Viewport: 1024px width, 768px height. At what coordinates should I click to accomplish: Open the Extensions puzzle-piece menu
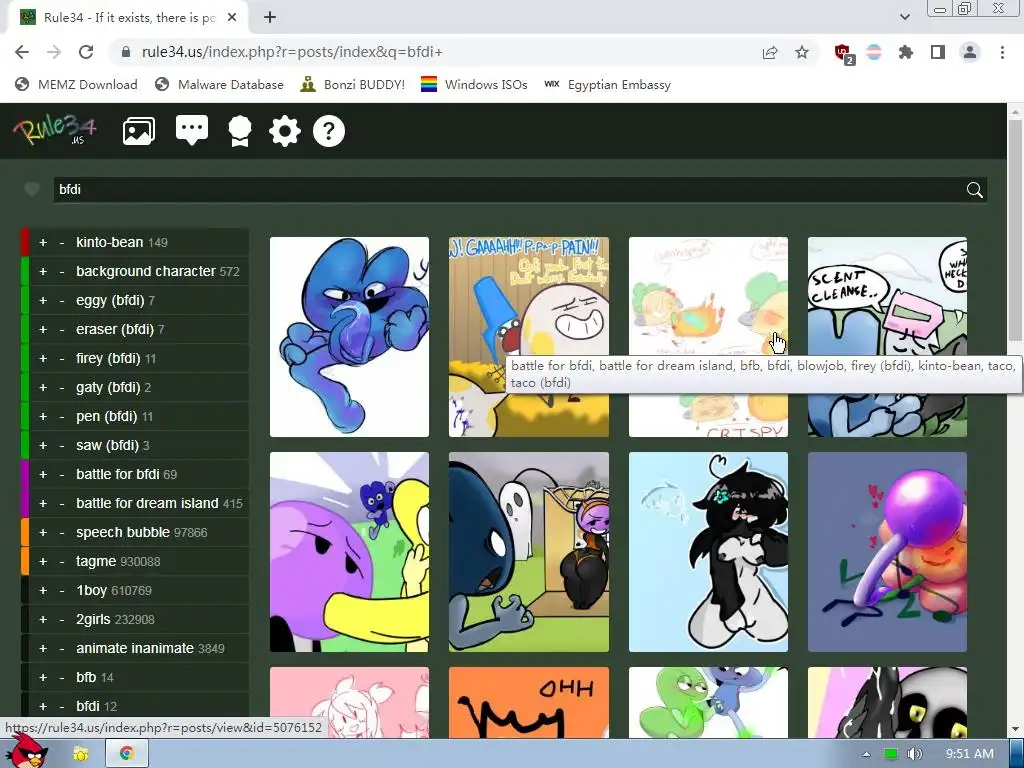tap(906, 52)
